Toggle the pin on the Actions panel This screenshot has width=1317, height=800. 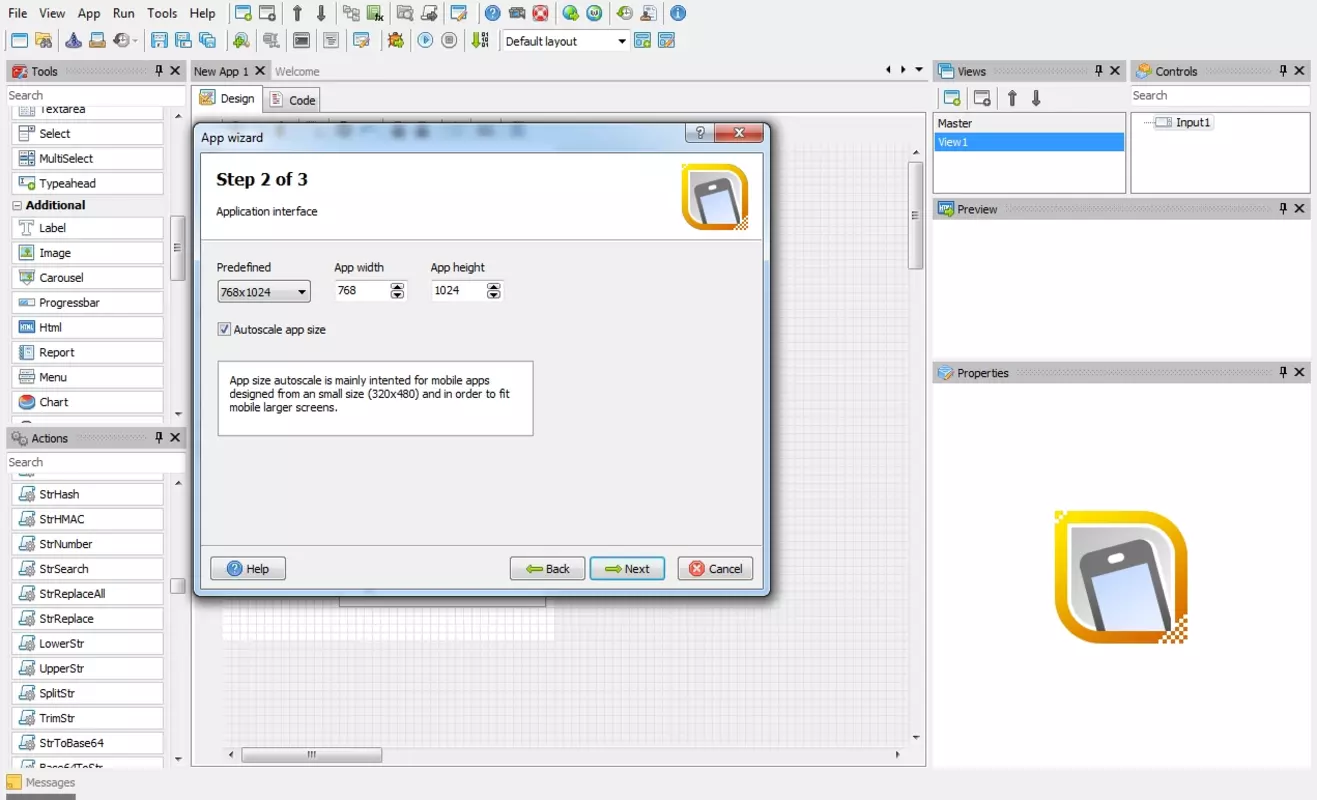coord(158,438)
